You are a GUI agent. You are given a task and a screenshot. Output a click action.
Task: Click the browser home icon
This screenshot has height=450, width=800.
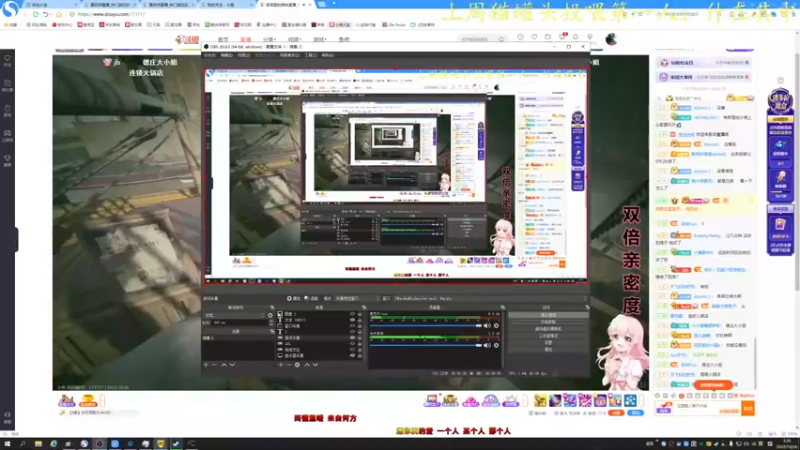click(59, 14)
